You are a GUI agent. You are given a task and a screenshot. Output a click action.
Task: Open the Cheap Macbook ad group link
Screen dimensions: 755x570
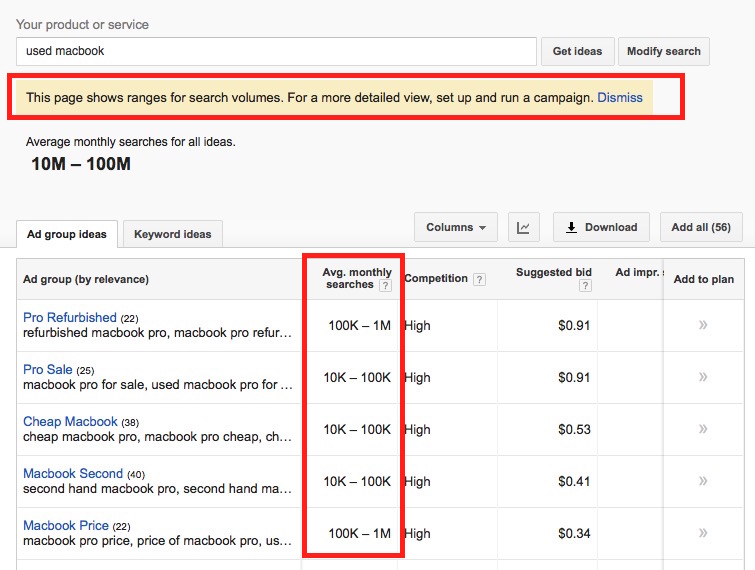tap(70, 422)
